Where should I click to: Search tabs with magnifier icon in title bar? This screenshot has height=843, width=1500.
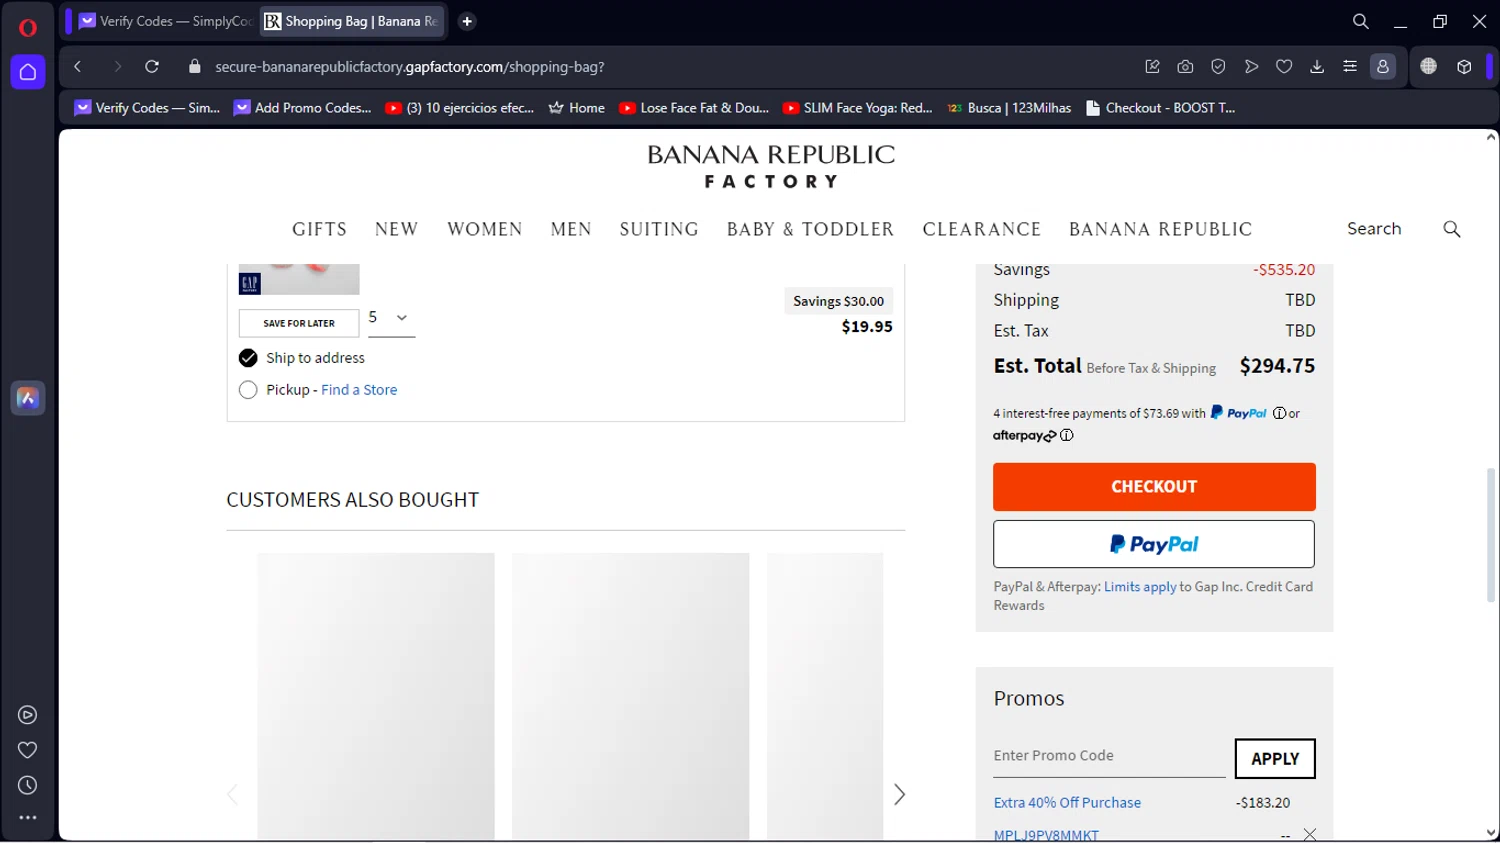[1361, 21]
